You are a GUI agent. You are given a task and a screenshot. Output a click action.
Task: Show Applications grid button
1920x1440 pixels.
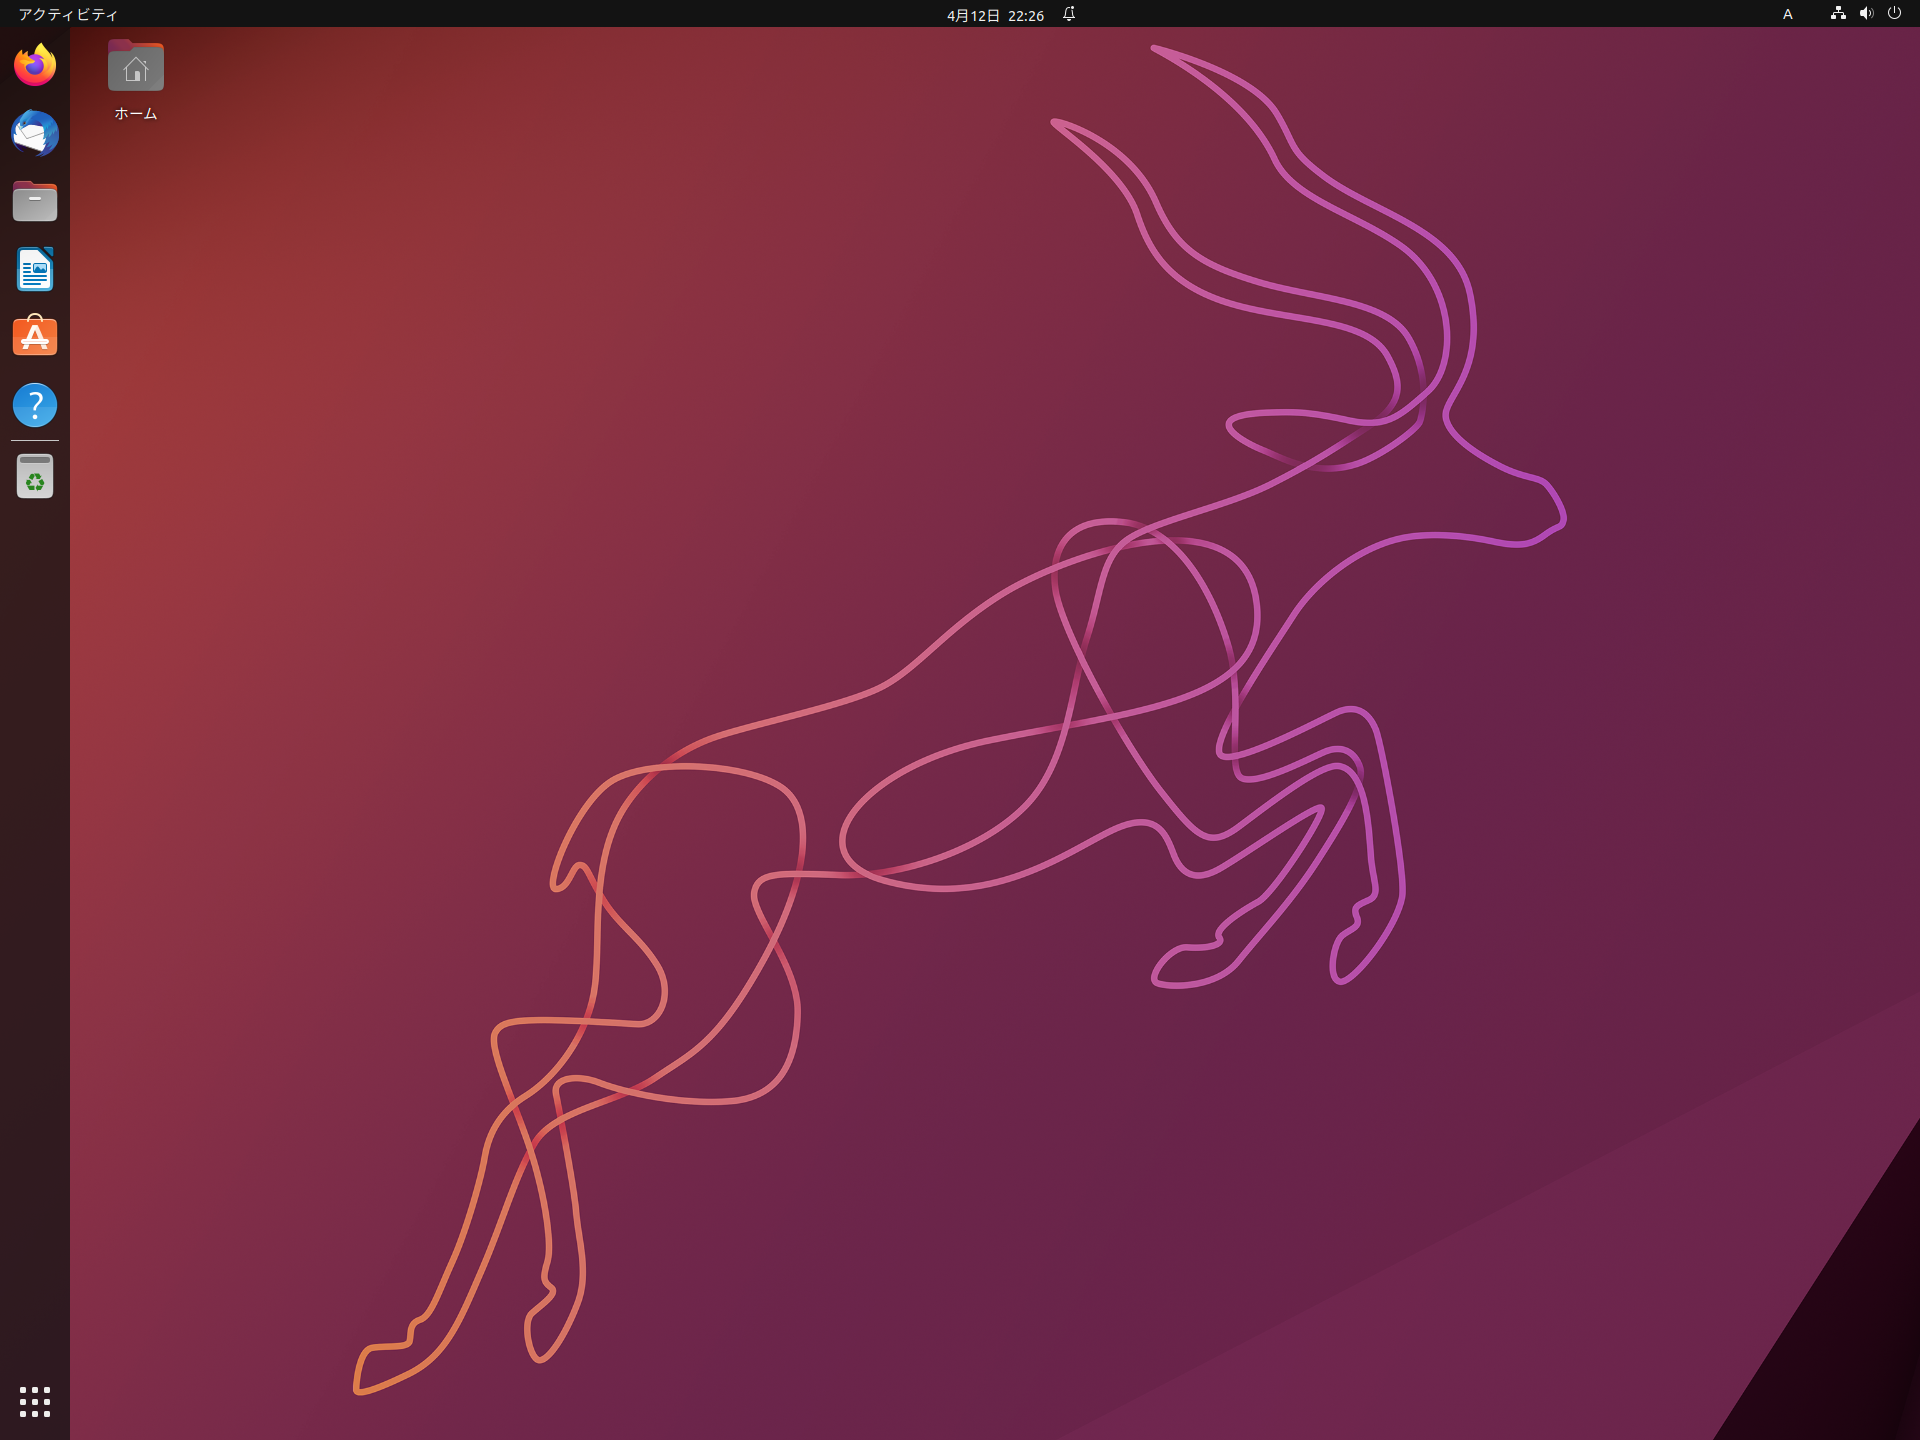35,1401
